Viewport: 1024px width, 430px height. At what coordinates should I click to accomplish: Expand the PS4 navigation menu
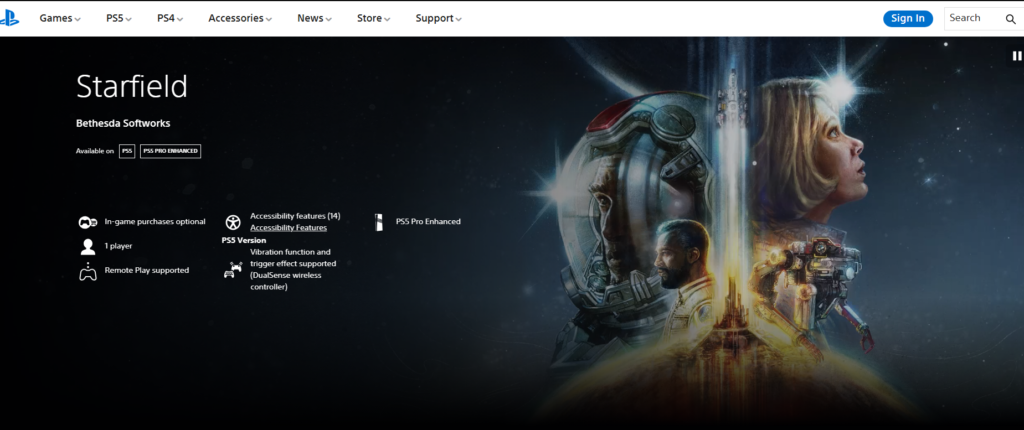[170, 18]
